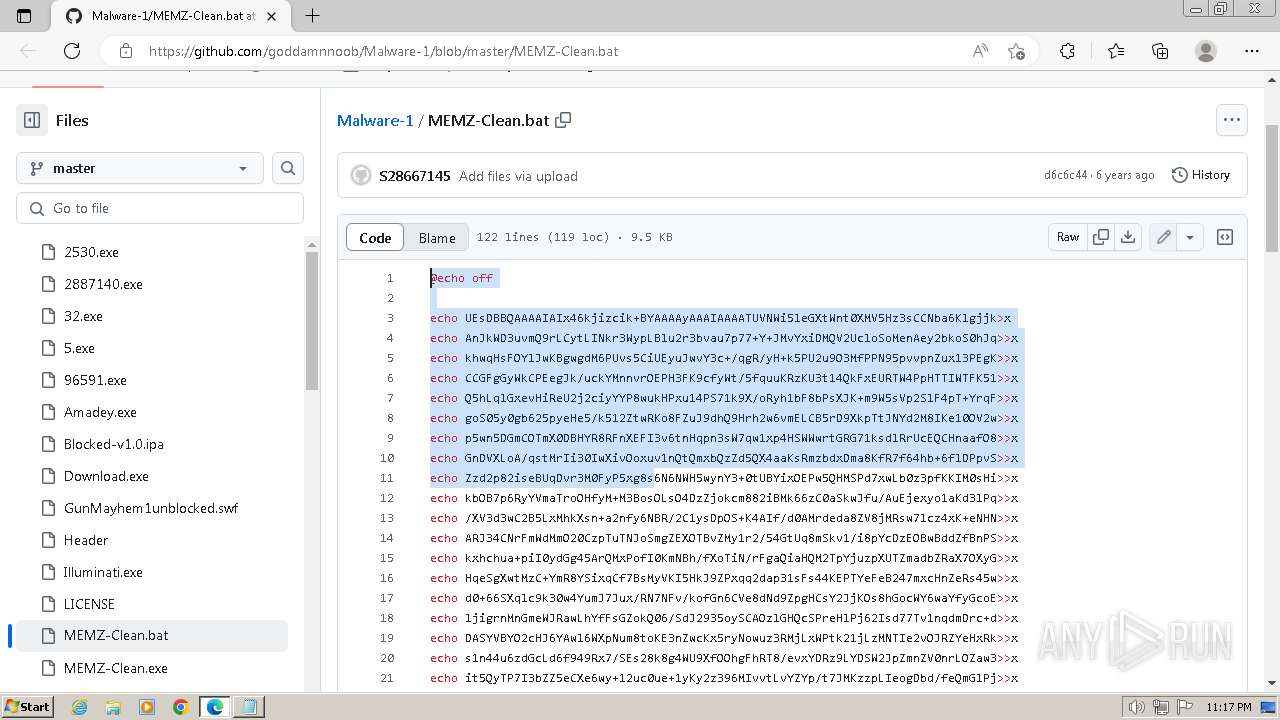Open Illuminati.exe file entry
Viewport: 1280px width, 720px height.
pos(103,572)
